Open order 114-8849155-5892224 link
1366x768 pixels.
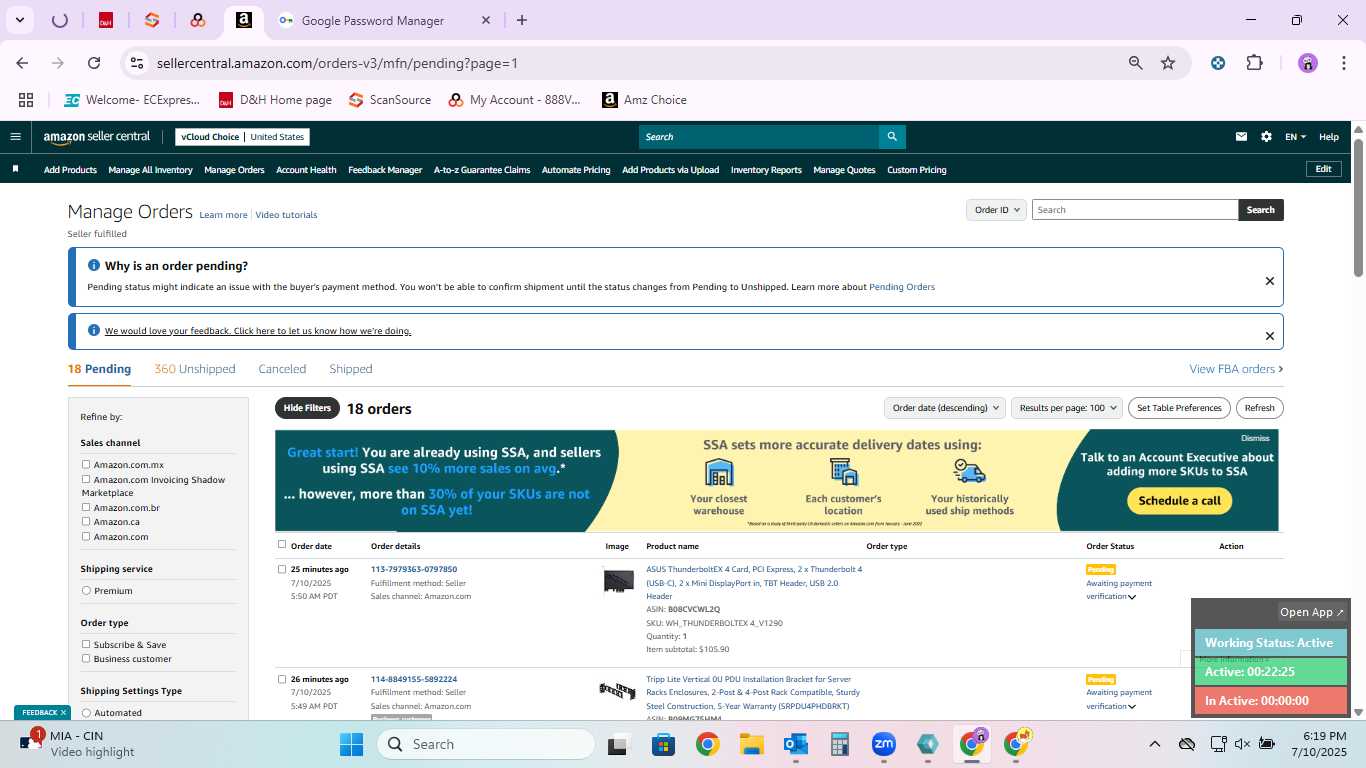[x=414, y=679]
